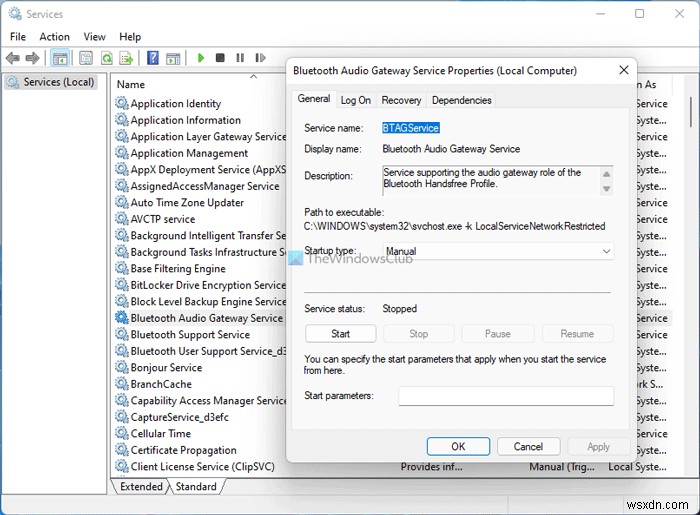Click Cancel in the Properties dialog
Screen dimensions: 700x515
click(x=528, y=446)
